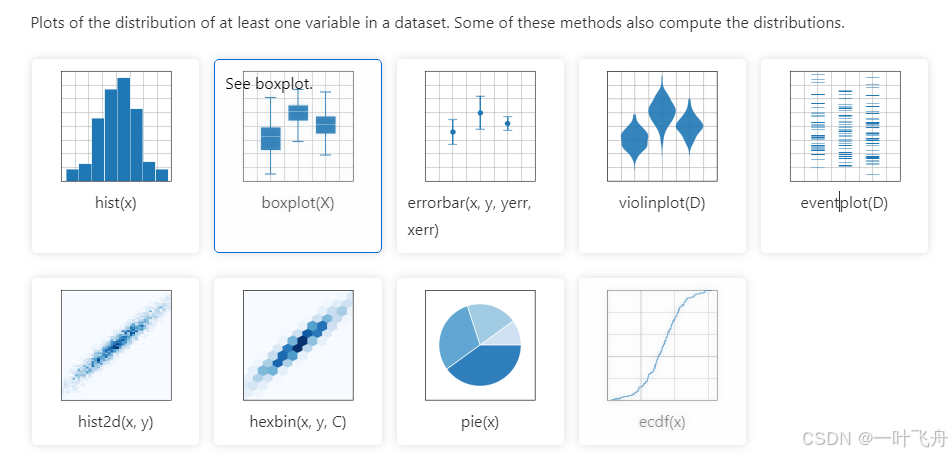The image size is (952, 456).
Task: Follow the eventplot(D) caption link
Action: tap(845, 203)
